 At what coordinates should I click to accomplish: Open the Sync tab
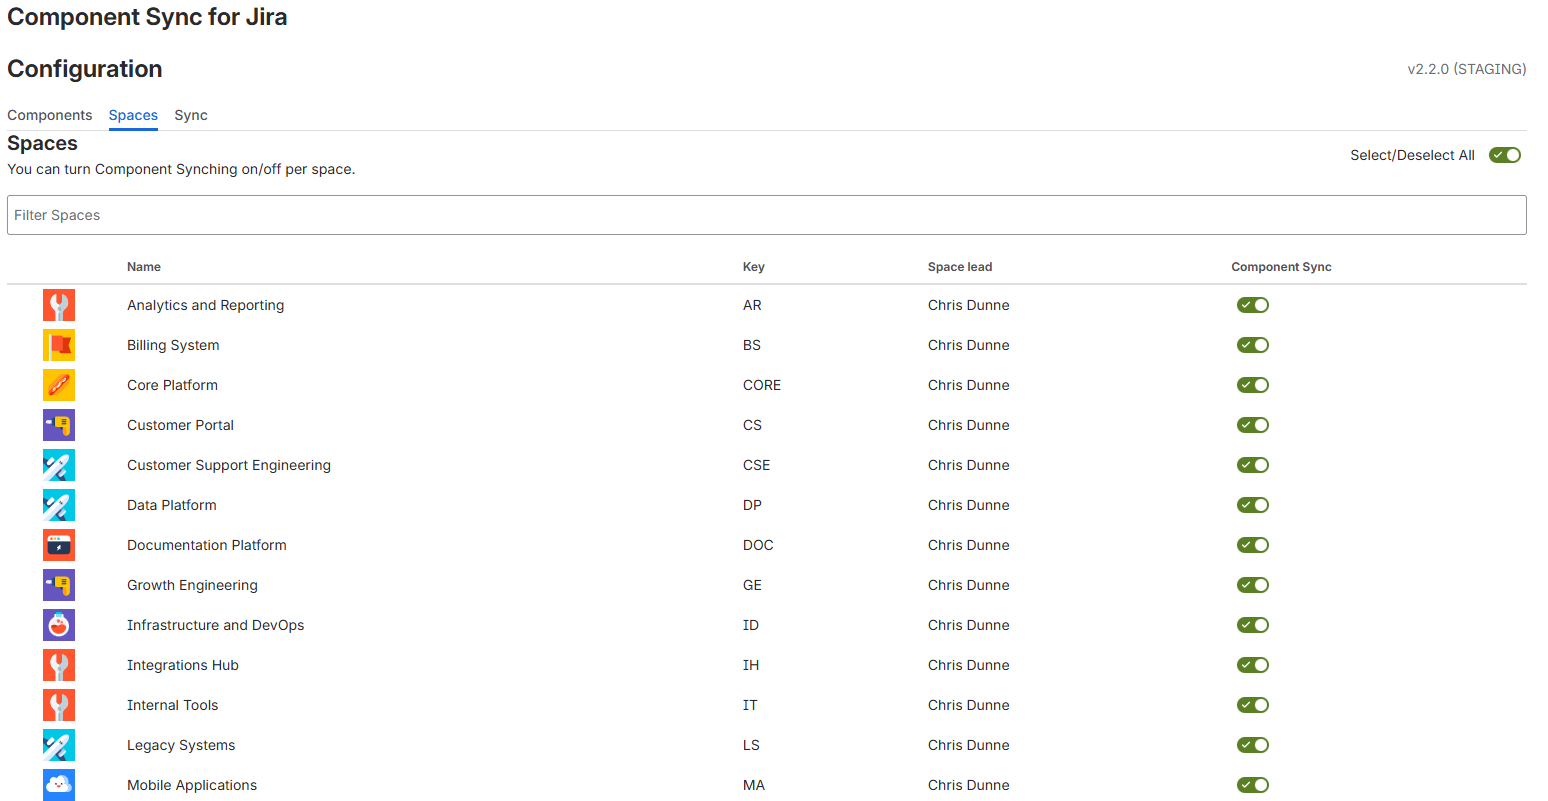click(x=190, y=115)
